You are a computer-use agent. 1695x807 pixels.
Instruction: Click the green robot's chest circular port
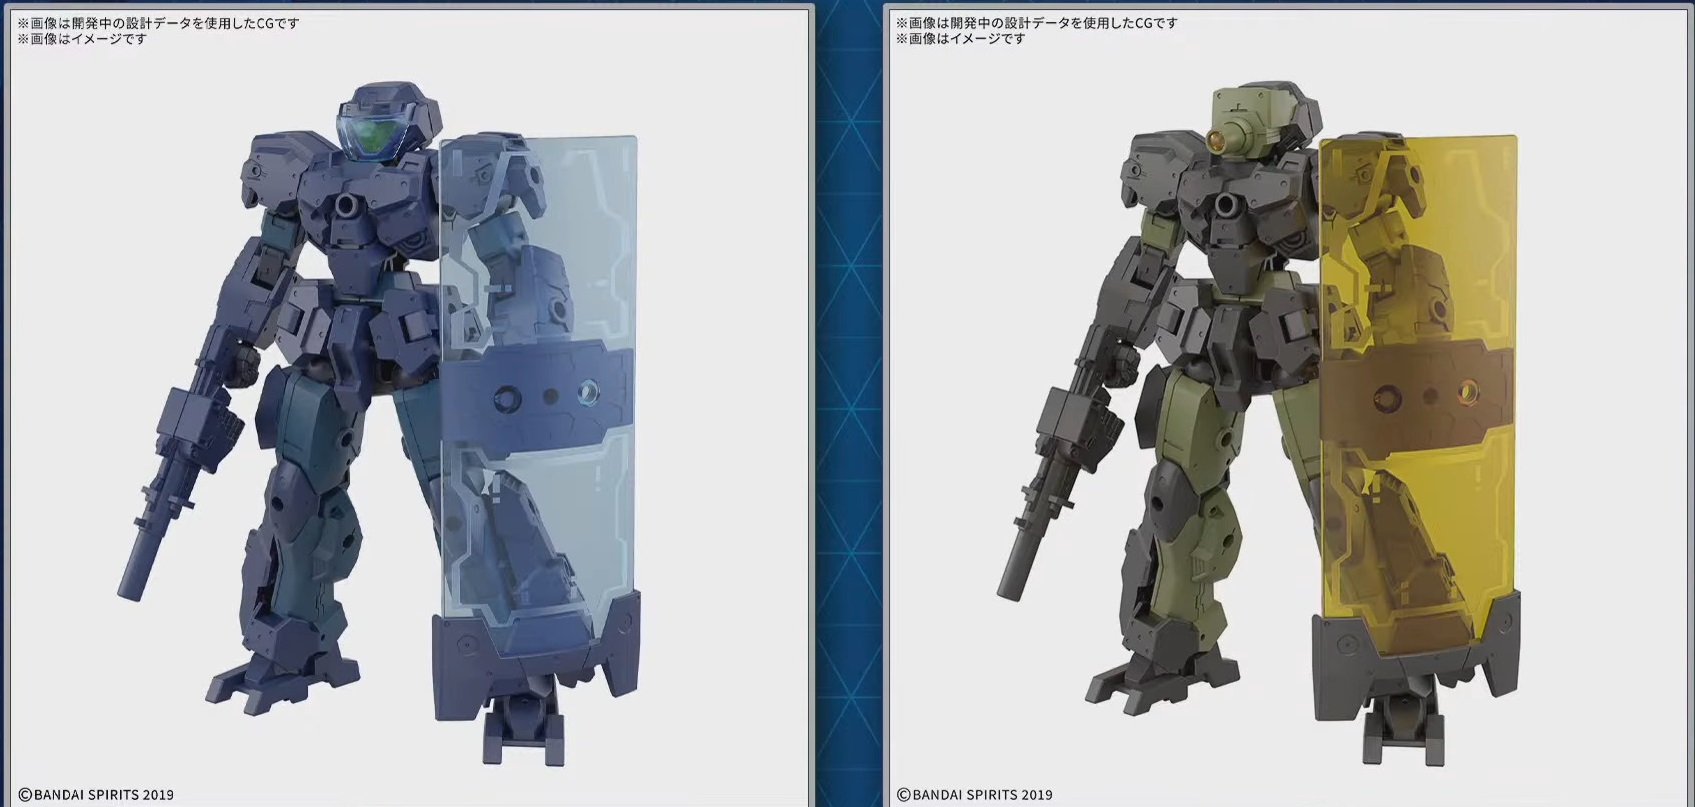pos(1228,208)
